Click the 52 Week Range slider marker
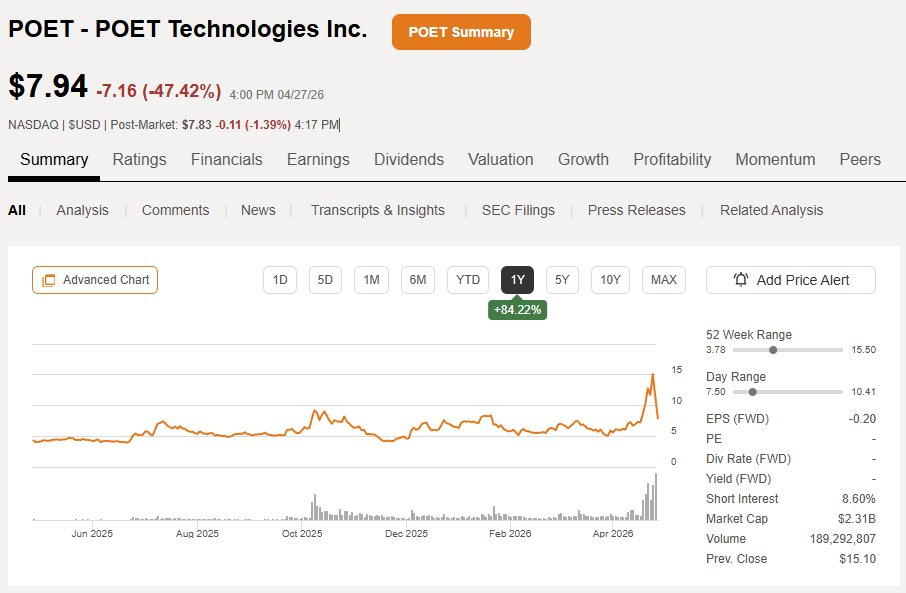906x593 pixels. click(773, 350)
